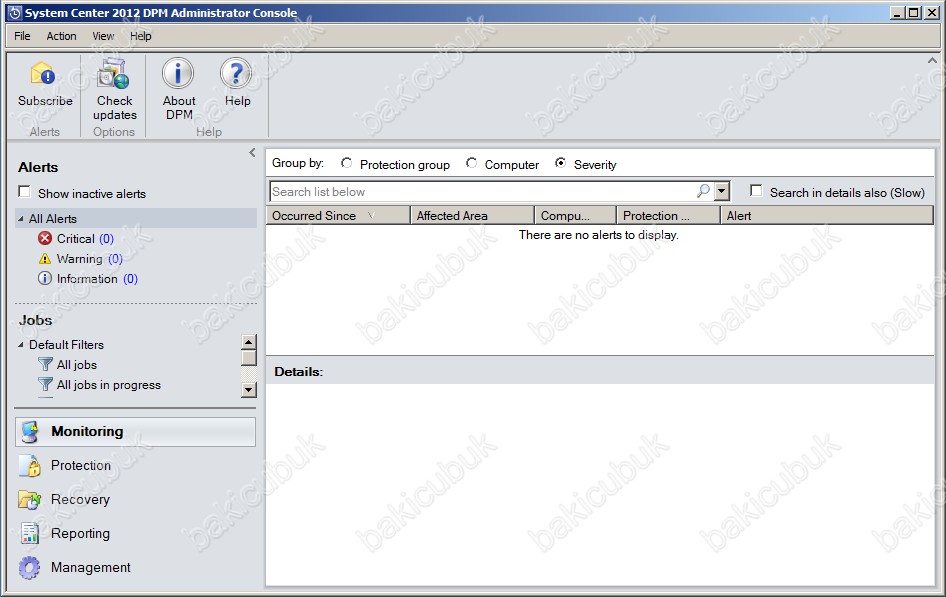946x597 pixels.
Task: Minimize the DPM console window
Action: (x=897, y=13)
